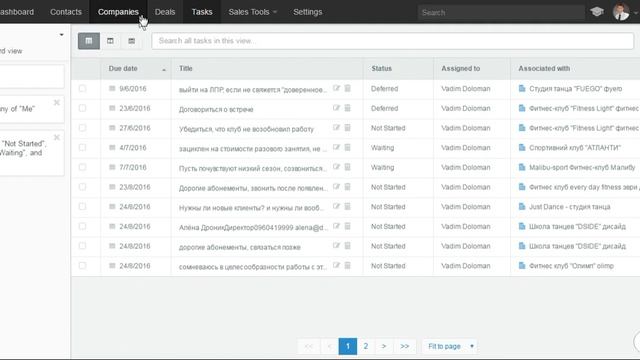Sort by the Assigned to column header
Screen dimensions: 640x360
(460, 69)
